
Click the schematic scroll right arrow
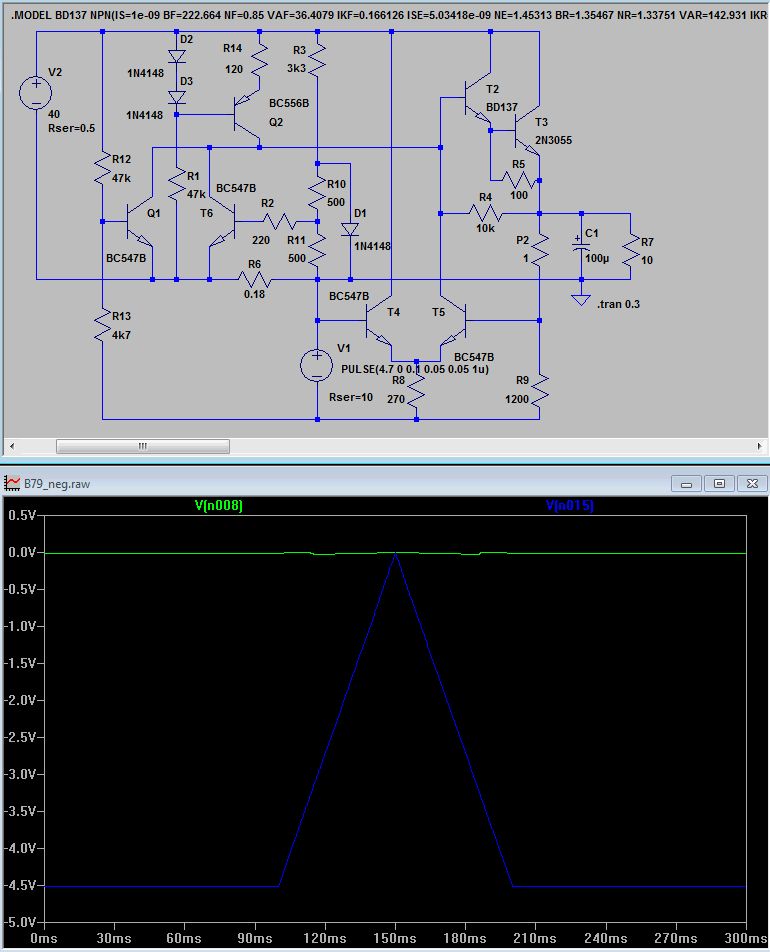point(759,446)
